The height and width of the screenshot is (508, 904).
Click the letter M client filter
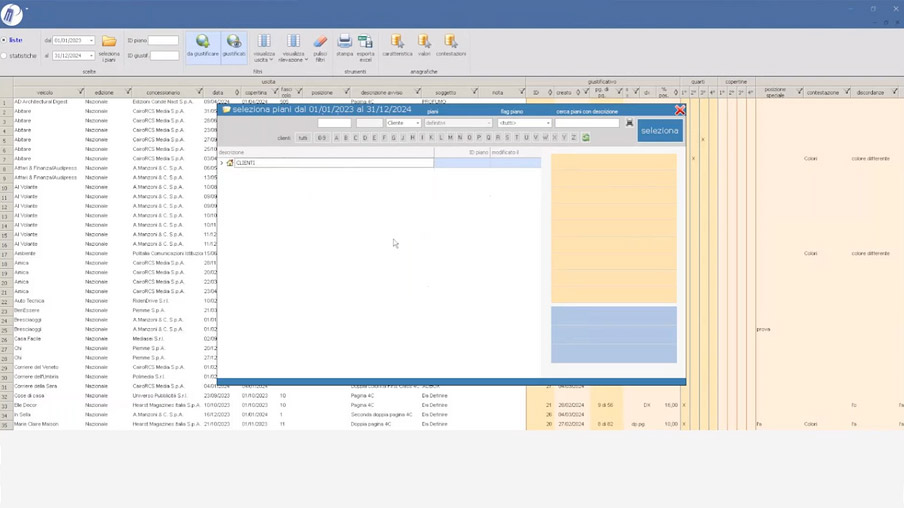coord(450,138)
